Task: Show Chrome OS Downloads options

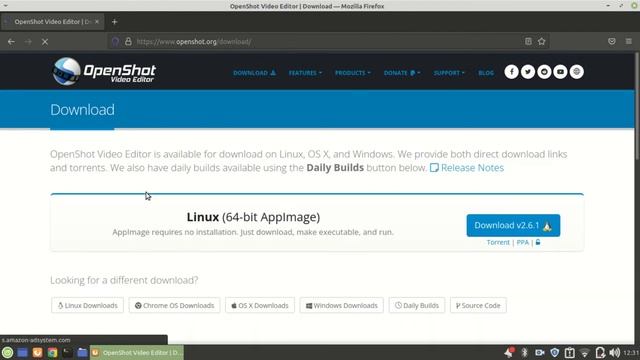Action: point(174,305)
